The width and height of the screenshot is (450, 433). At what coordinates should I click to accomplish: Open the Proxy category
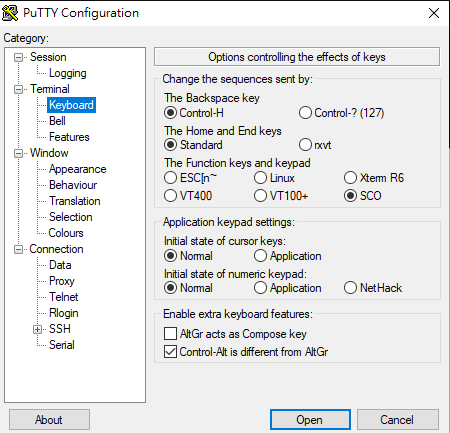(62, 281)
